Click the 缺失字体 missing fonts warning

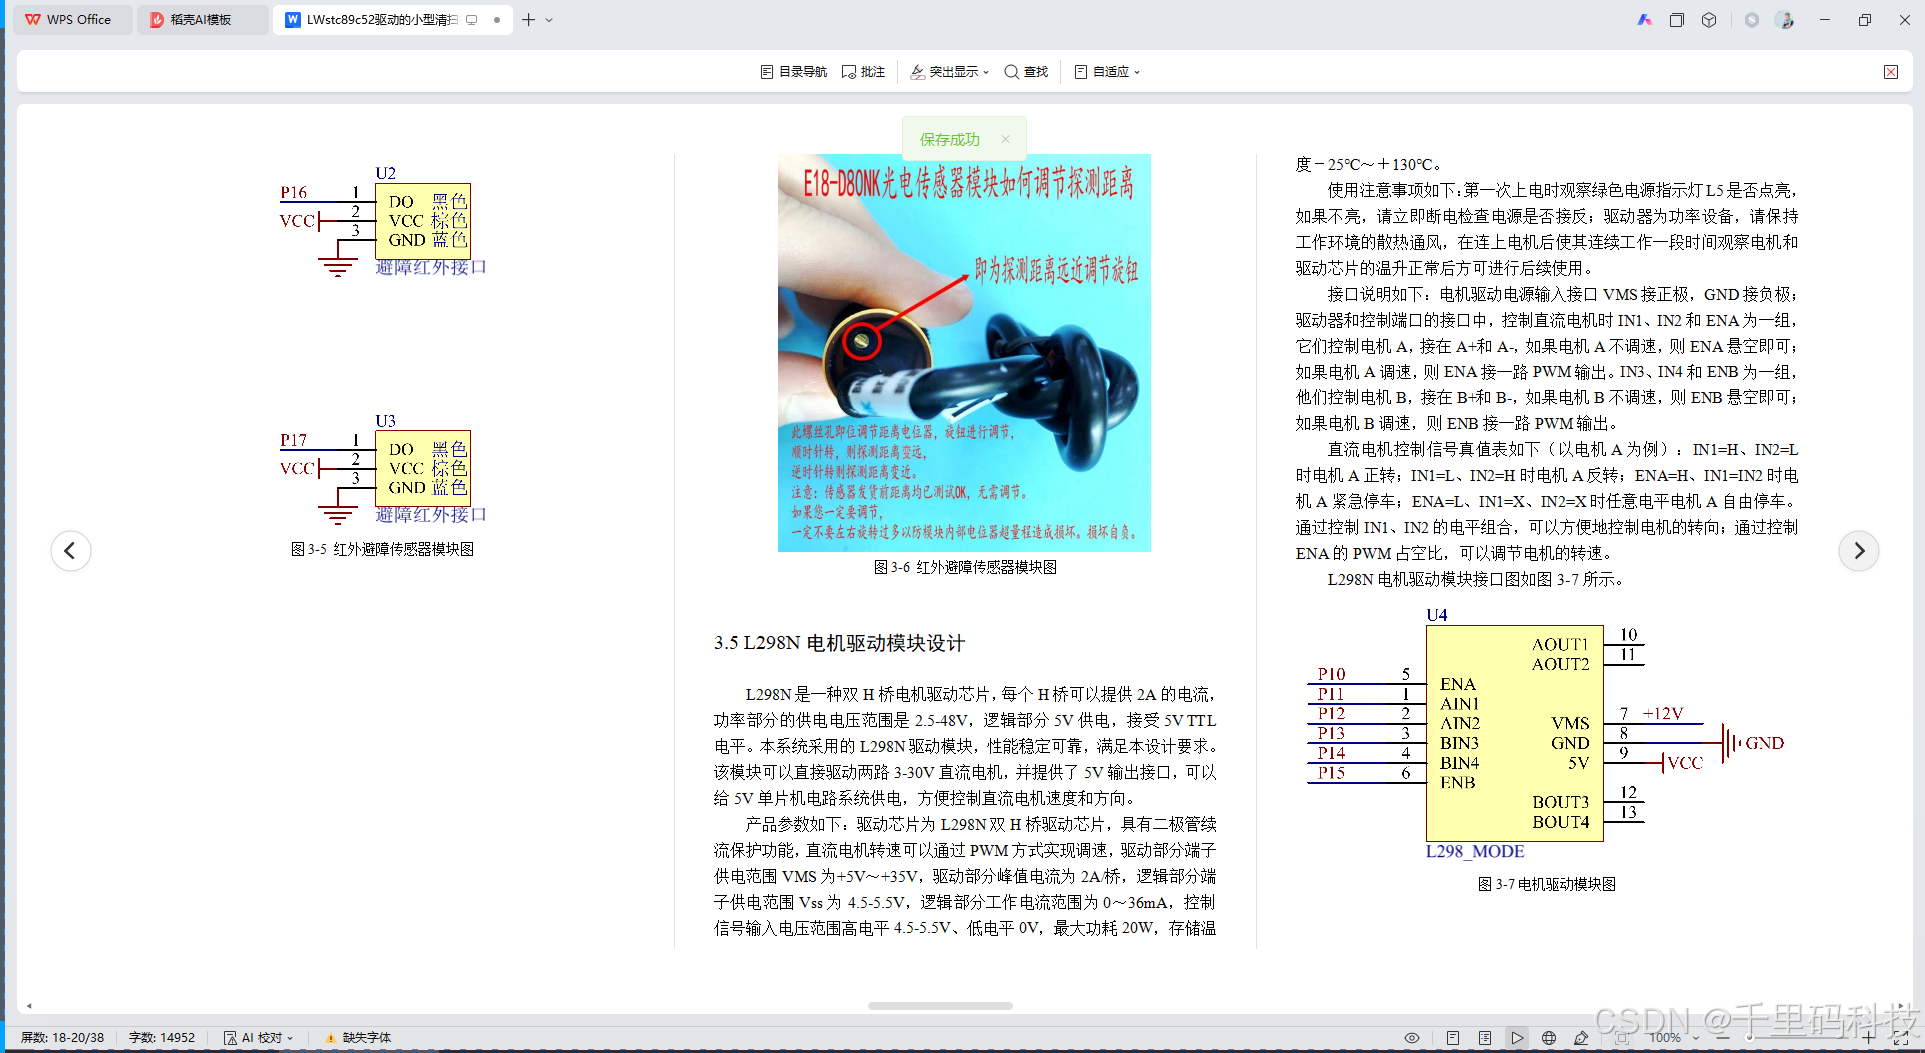click(x=358, y=1038)
